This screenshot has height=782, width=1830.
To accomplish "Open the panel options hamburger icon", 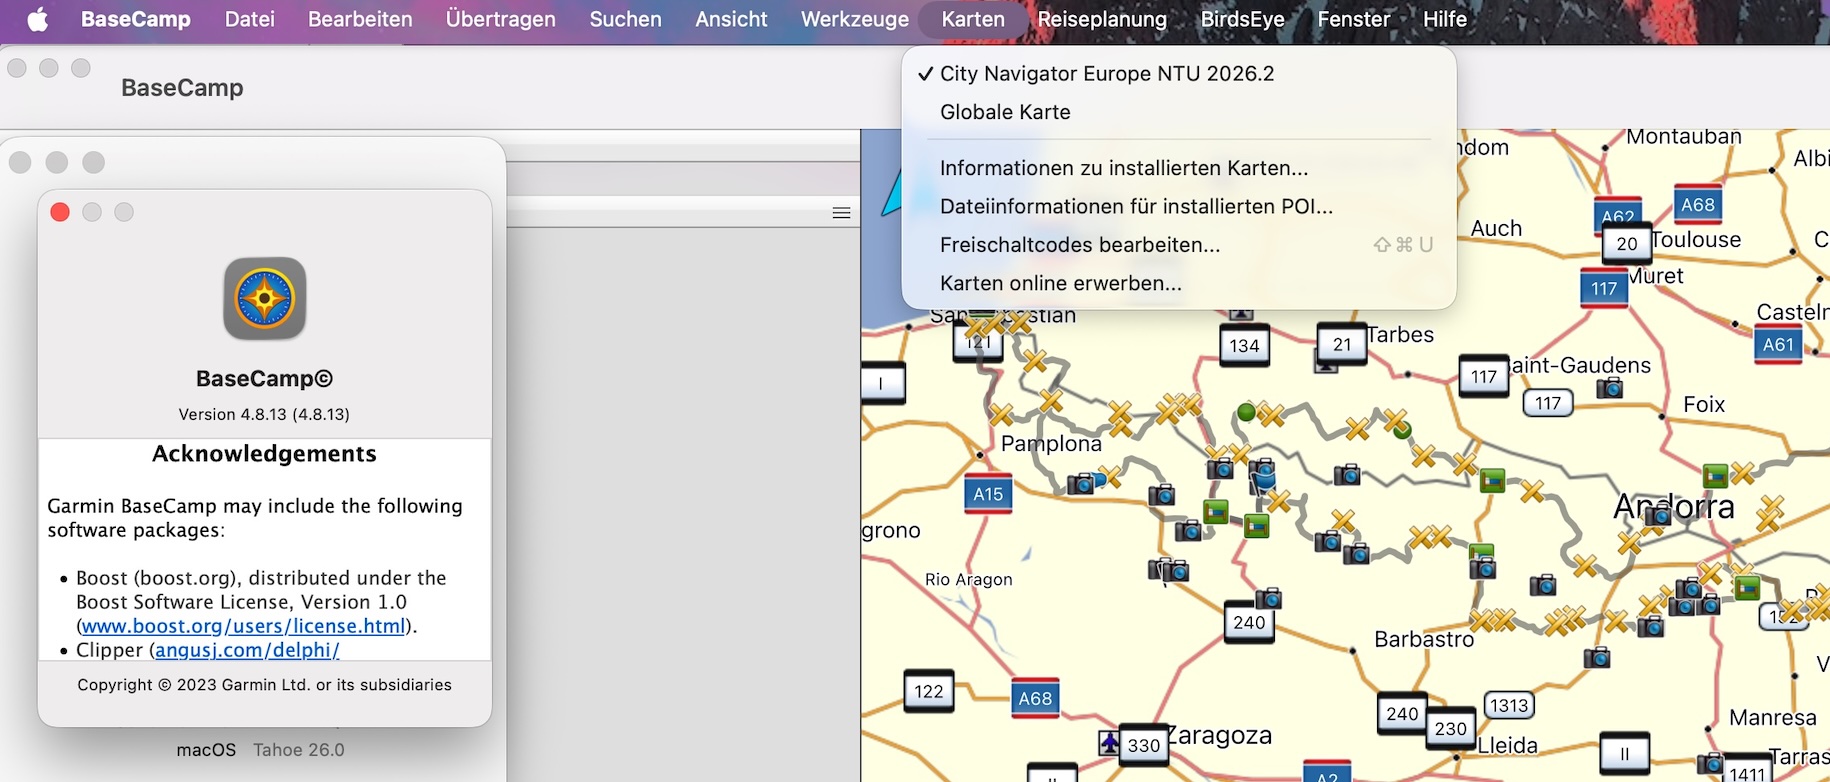I will [842, 213].
